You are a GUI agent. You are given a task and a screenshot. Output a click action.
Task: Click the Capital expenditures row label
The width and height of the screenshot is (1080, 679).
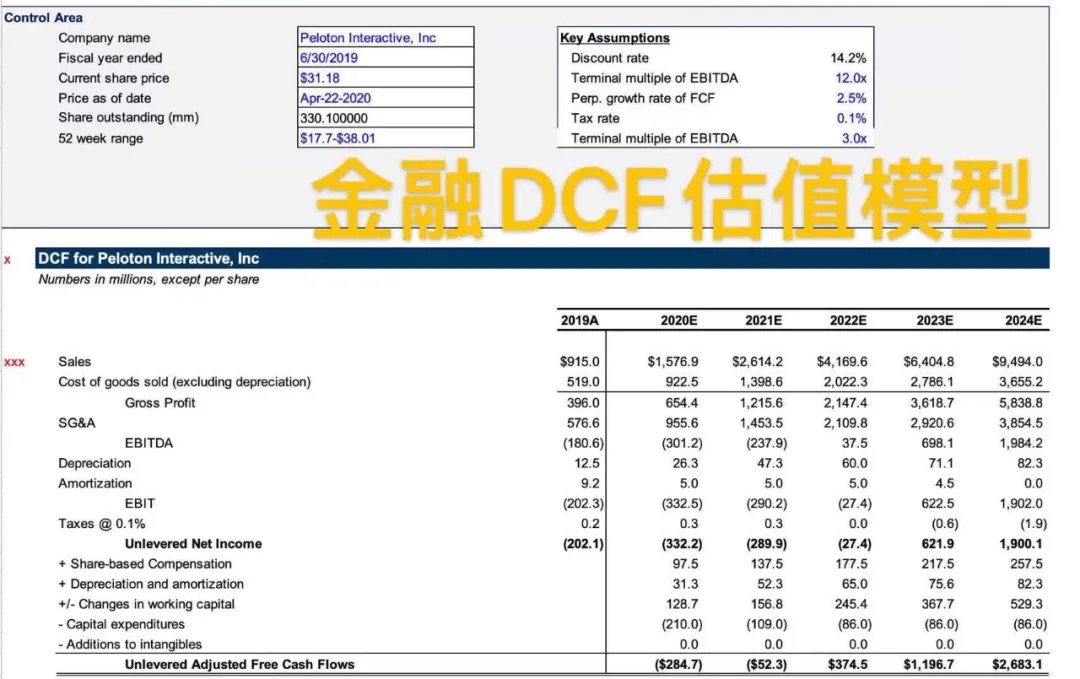[x=121, y=624]
